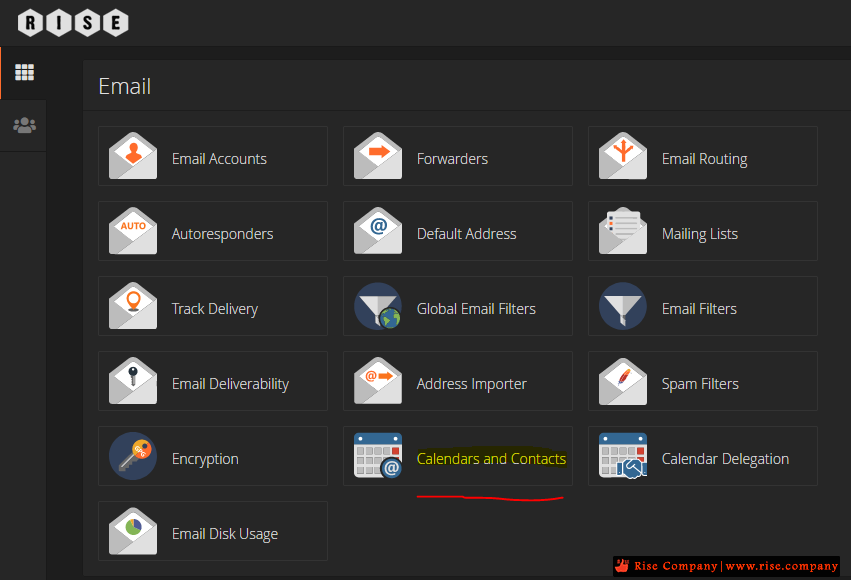Screen dimensions: 851x580
Task: Open the Address Importer link
Action: (471, 384)
